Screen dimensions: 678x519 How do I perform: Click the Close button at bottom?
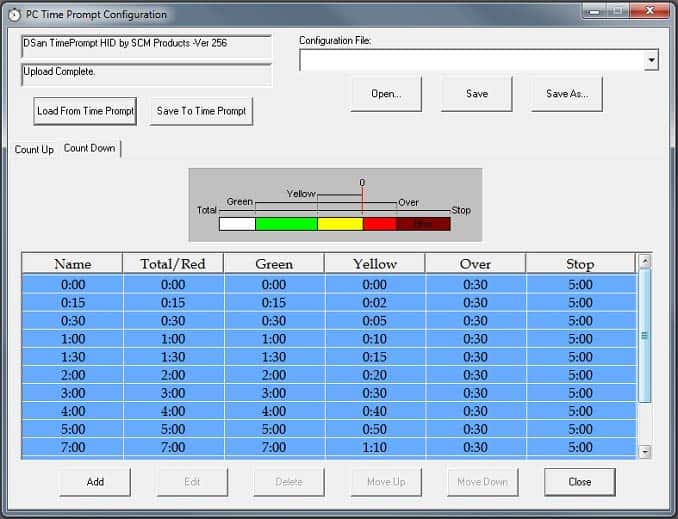[580, 482]
